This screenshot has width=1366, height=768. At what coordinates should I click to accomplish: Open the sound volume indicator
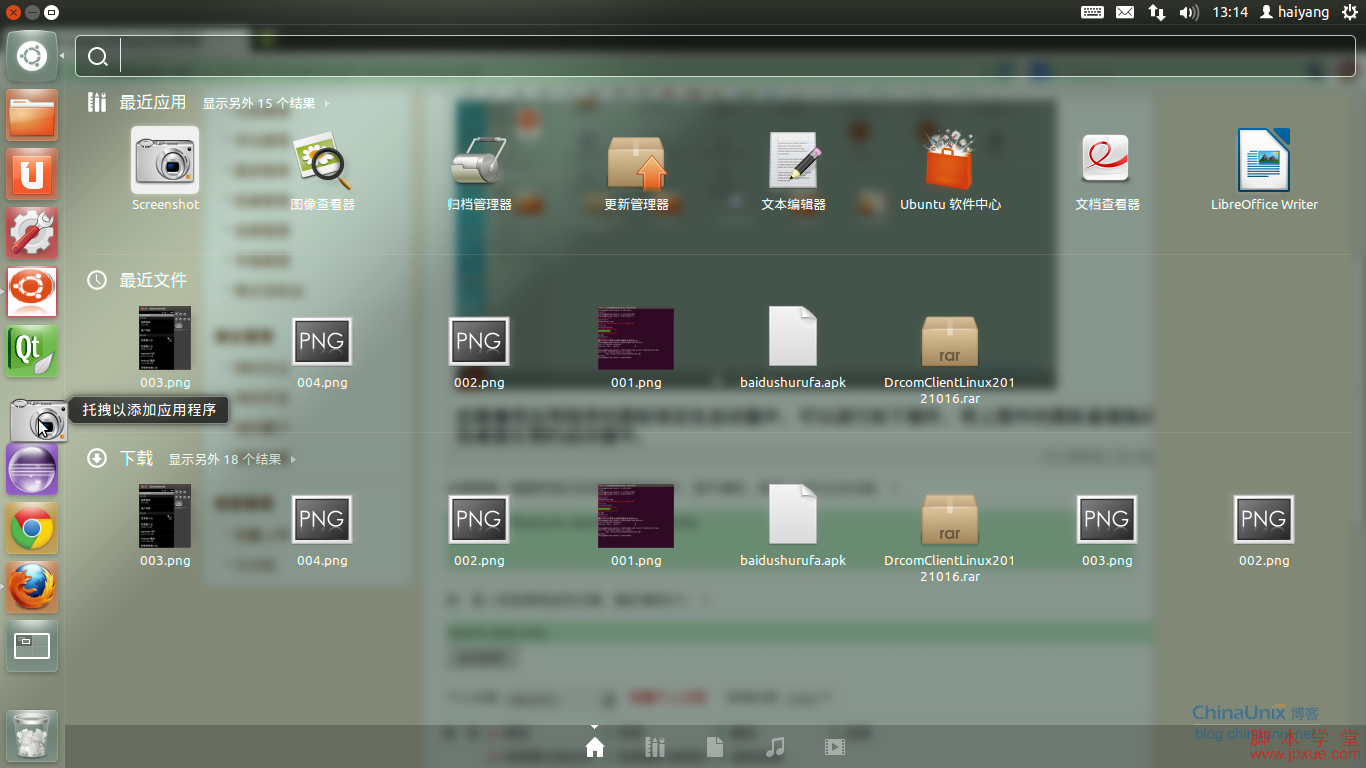pyautogui.click(x=1188, y=12)
